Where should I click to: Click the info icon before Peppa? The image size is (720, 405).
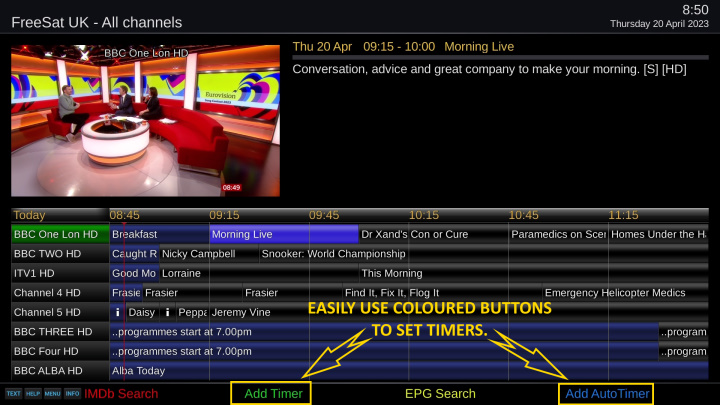(168, 312)
